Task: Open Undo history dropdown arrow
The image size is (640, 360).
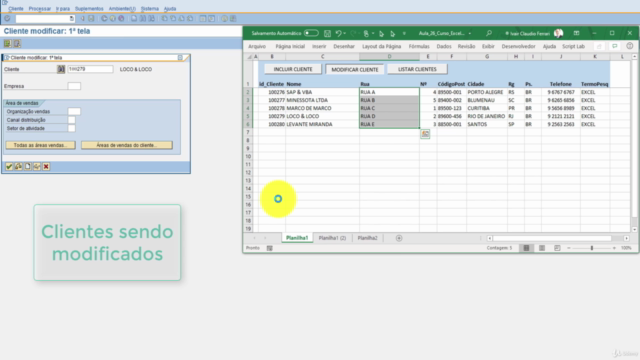Action: coord(344,33)
